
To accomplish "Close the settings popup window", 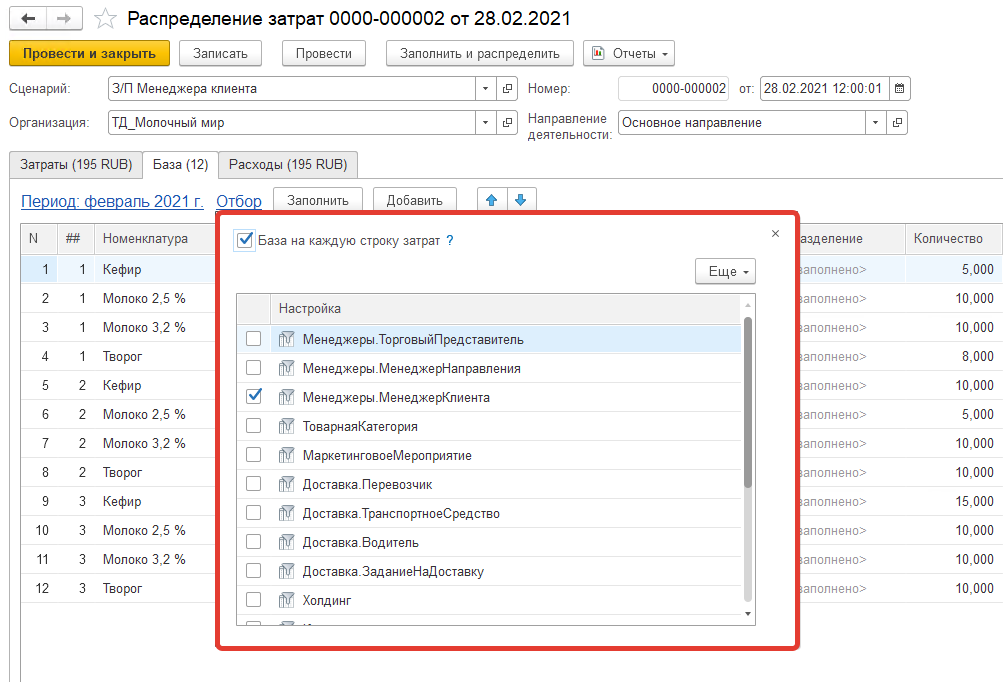I will point(775,234).
